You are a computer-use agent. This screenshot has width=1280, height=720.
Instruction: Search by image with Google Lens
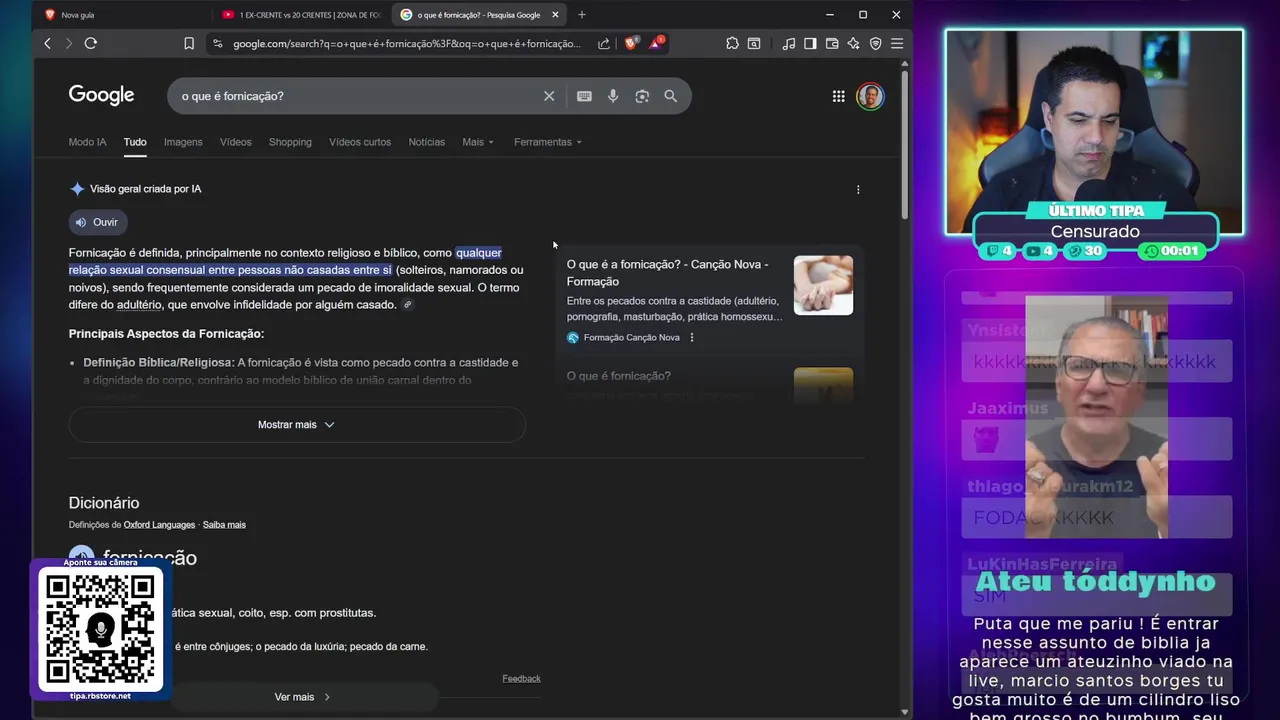pyautogui.click(x=642, y=96)
